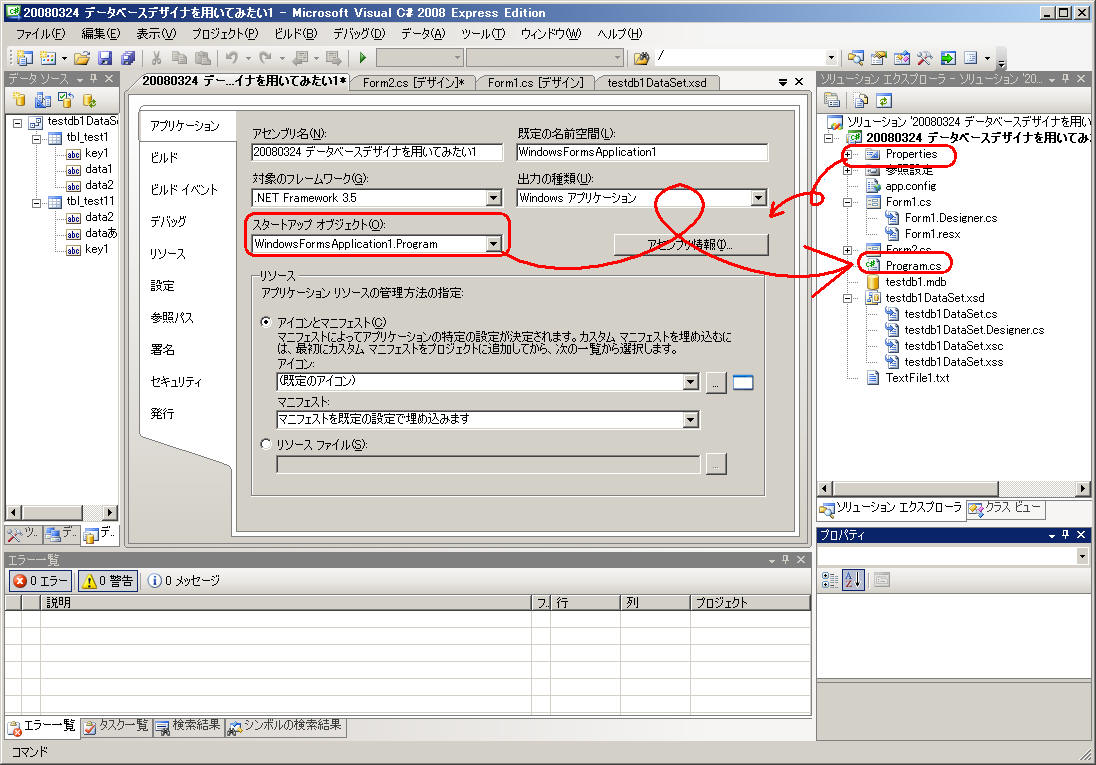Select the リソース ファイル radio button
The image size is (1096, 765).
[x=266, y=444]
